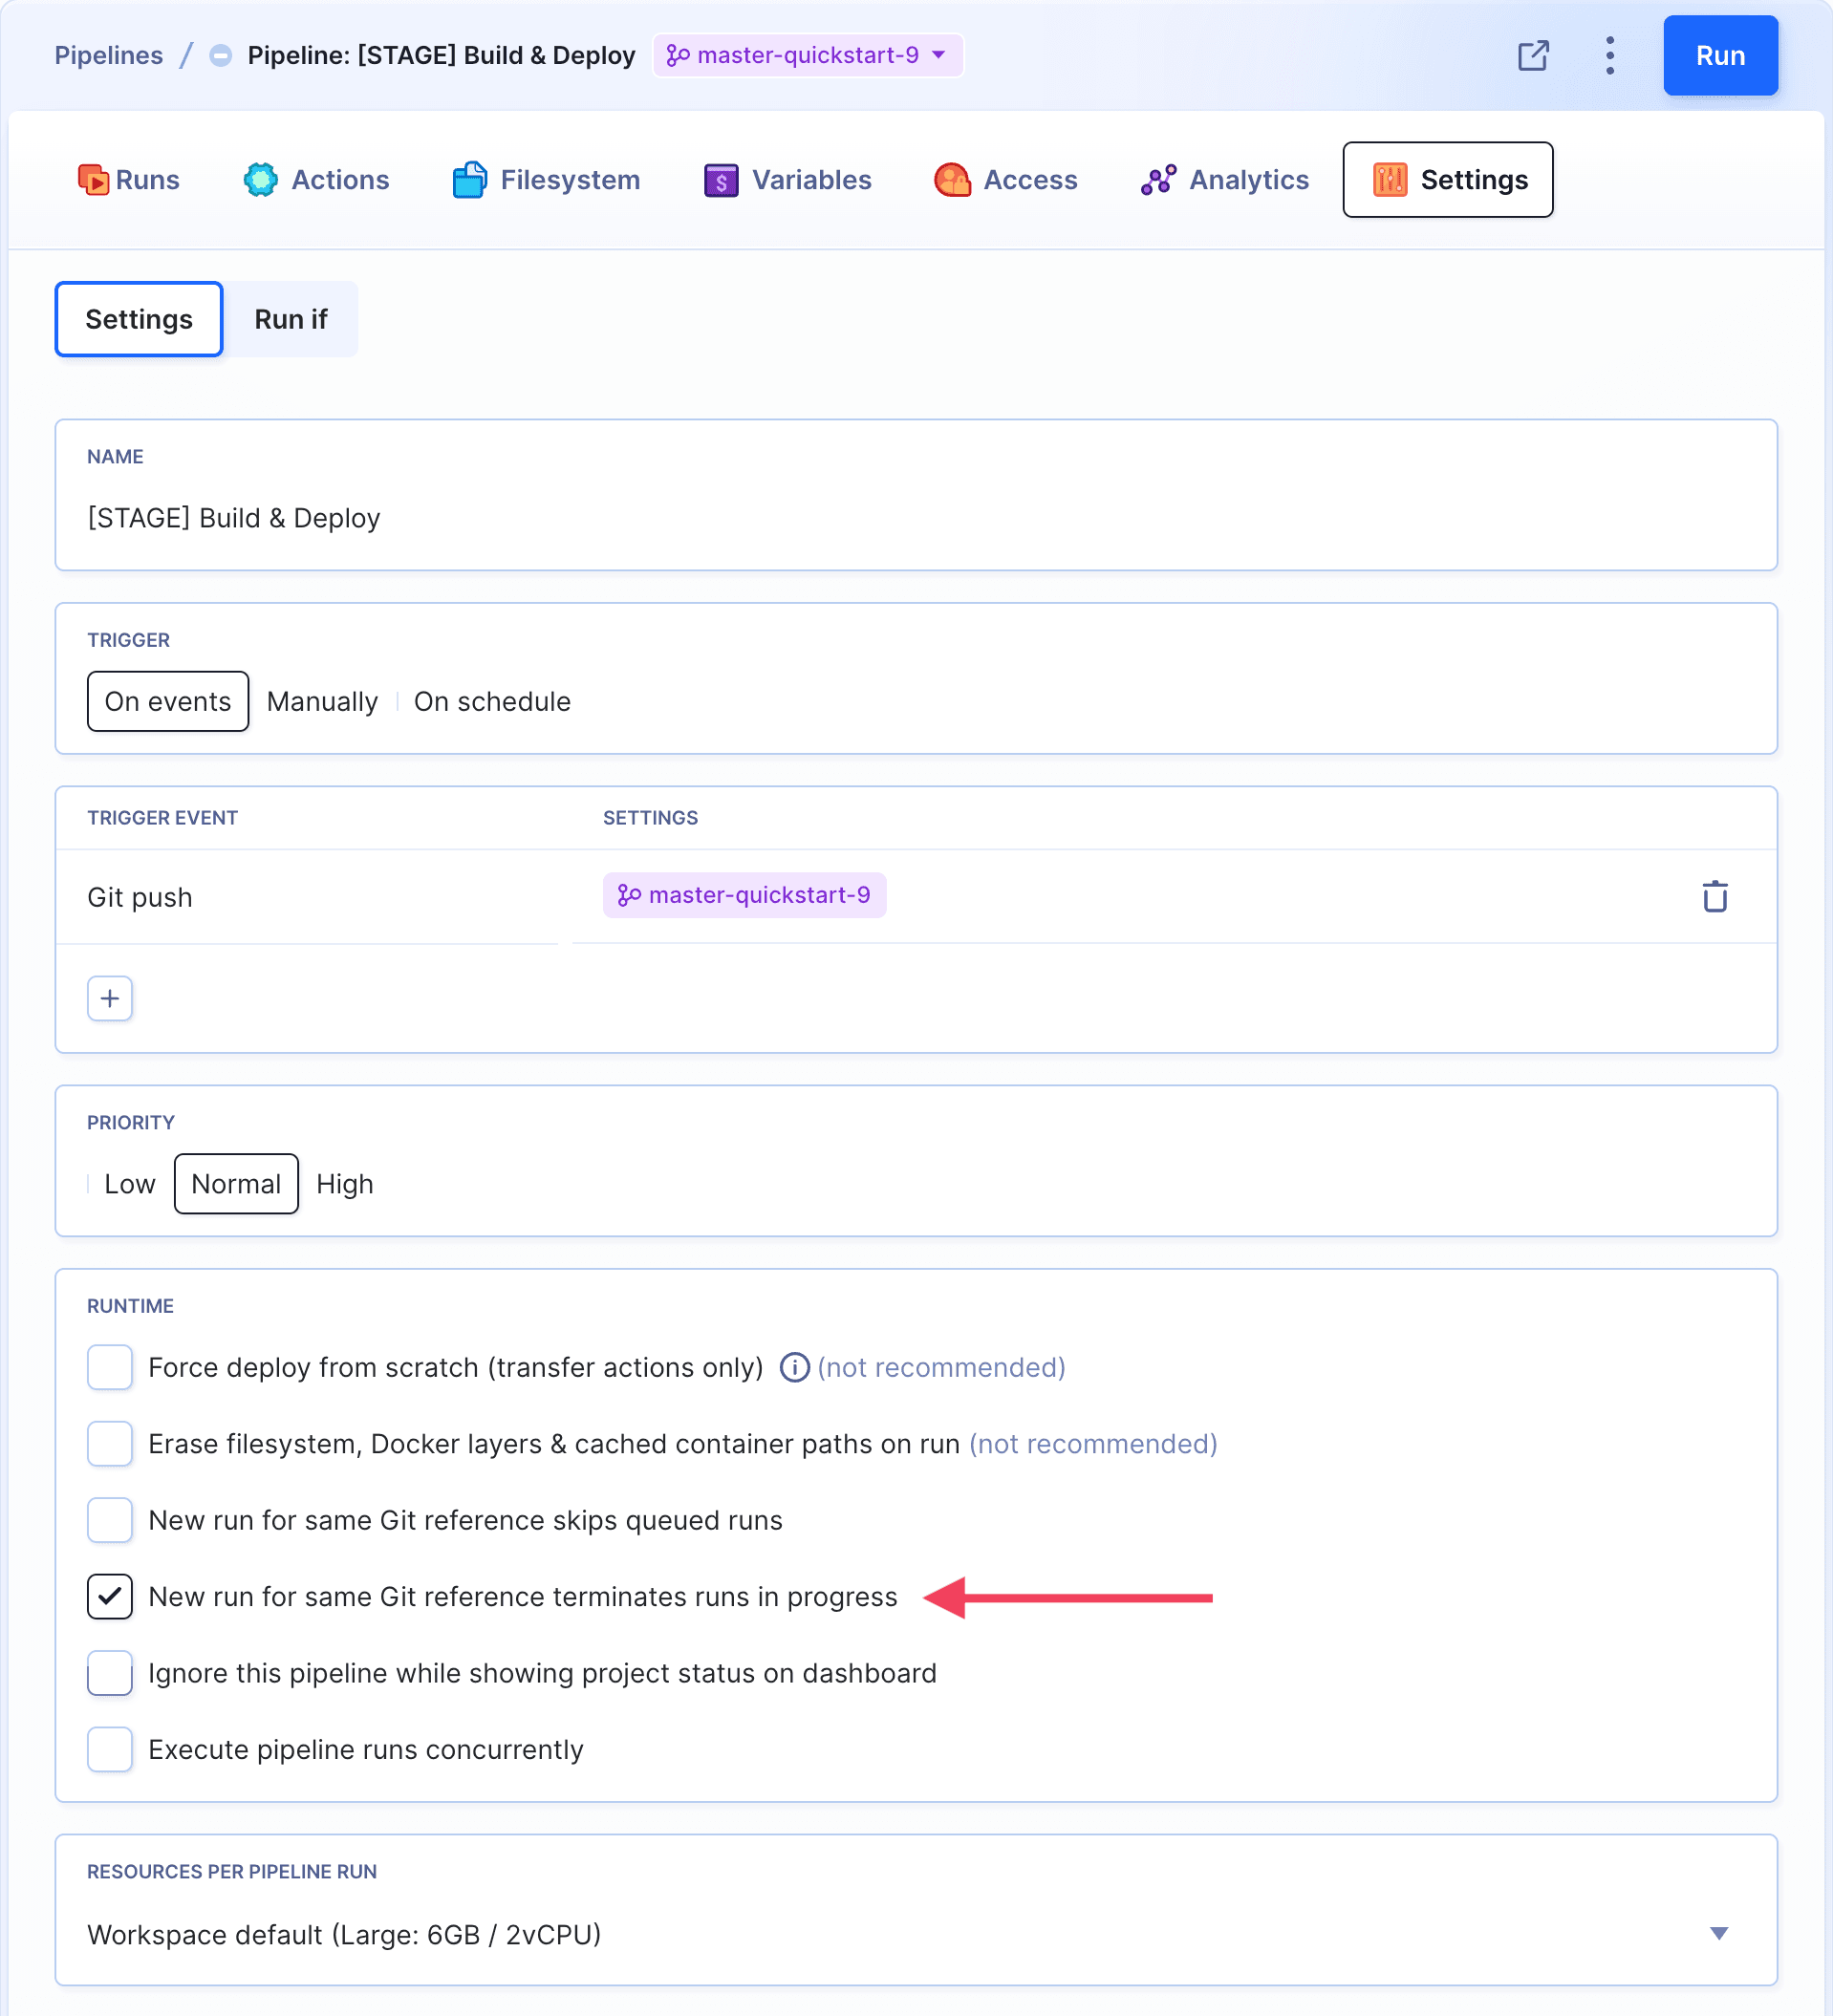Click the Runs tab icon

click(93, 180)
